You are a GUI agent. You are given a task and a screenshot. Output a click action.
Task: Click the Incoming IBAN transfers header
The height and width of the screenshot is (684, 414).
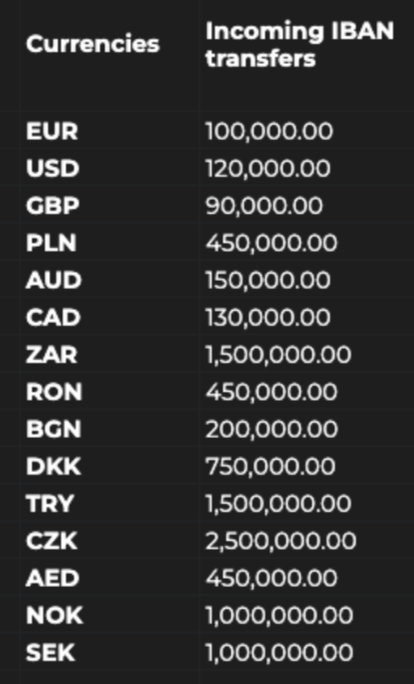click(x=300, y=44)
